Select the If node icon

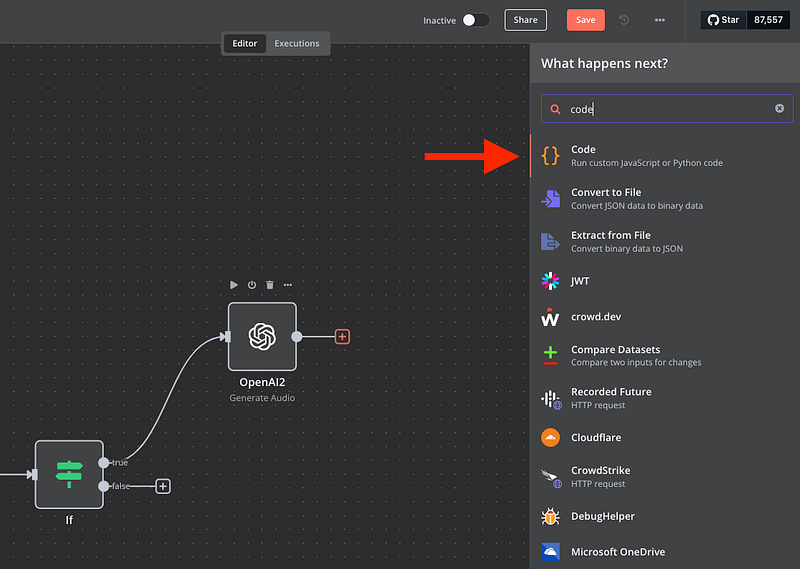[69, 474]
